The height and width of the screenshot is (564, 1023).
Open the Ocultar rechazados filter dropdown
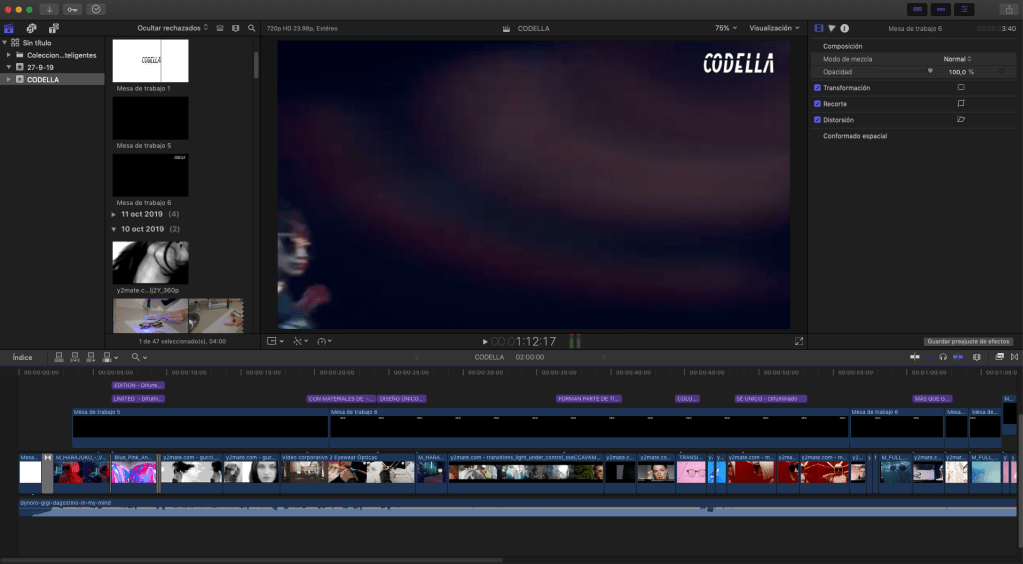(173, 28)
